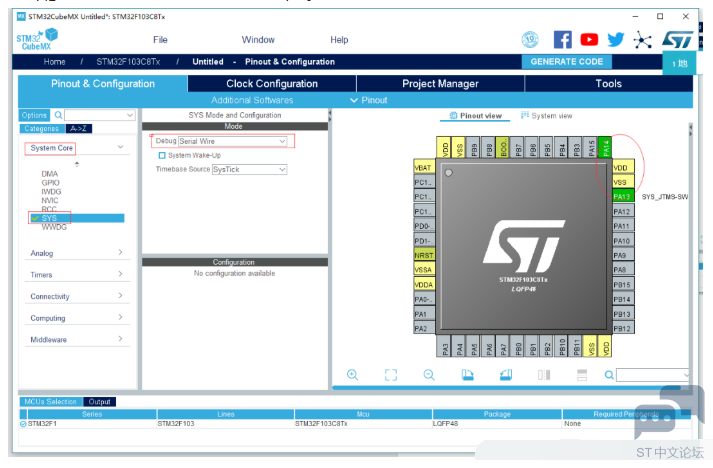The width and height of the screenshot is (713, 468).
Task: Click the GENERATE CODE button
Action: 566,62
